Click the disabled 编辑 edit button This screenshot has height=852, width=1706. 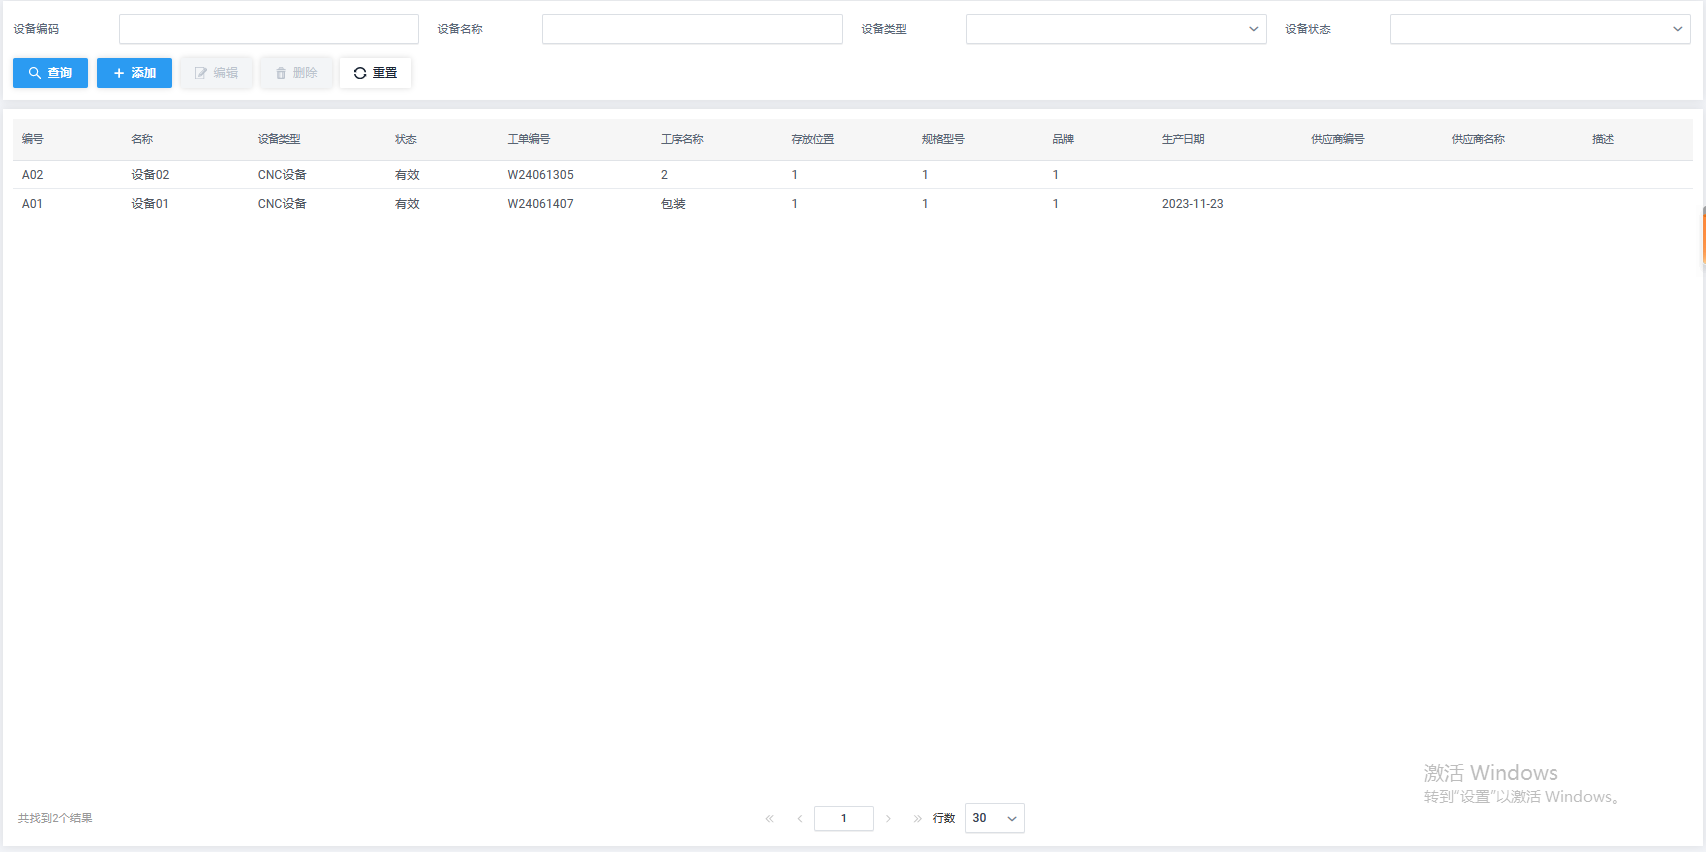216,73
